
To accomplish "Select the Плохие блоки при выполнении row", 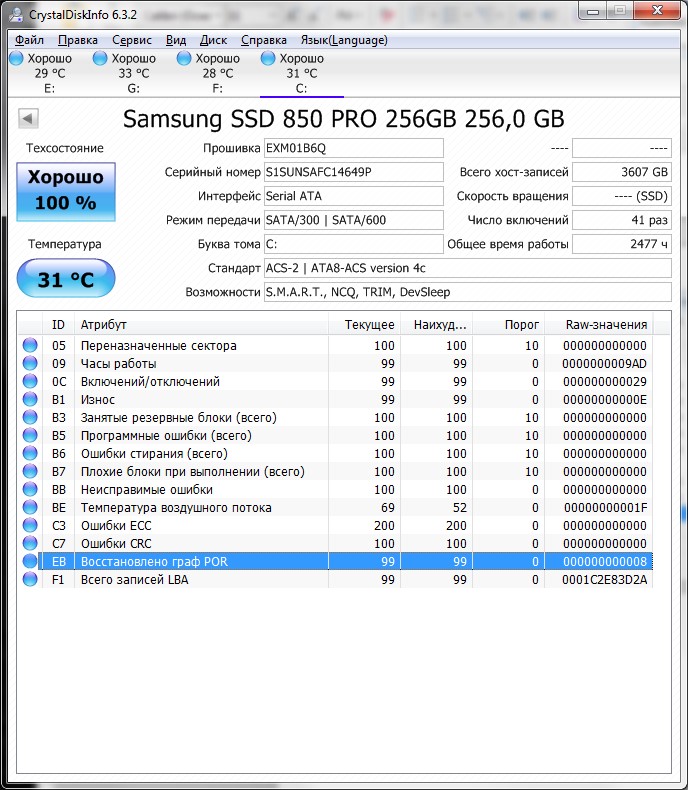I will coord(335,471).
